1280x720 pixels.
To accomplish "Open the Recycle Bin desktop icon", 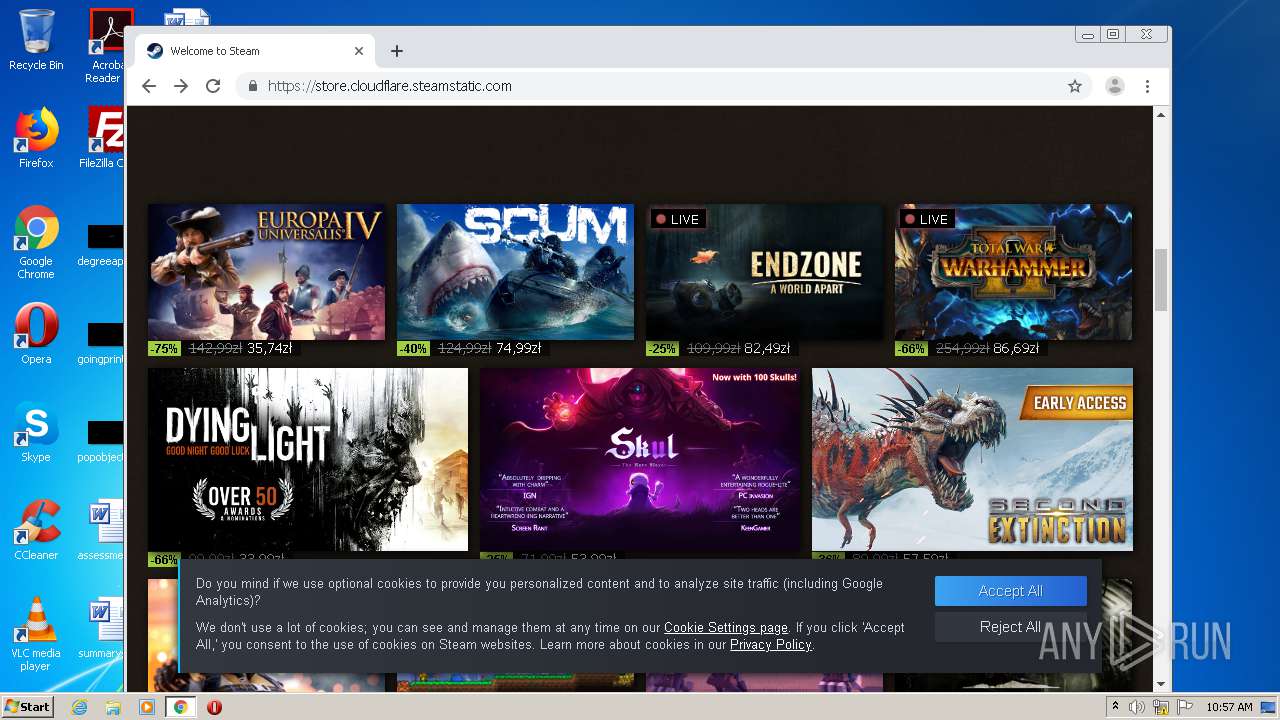I will 36,40.
